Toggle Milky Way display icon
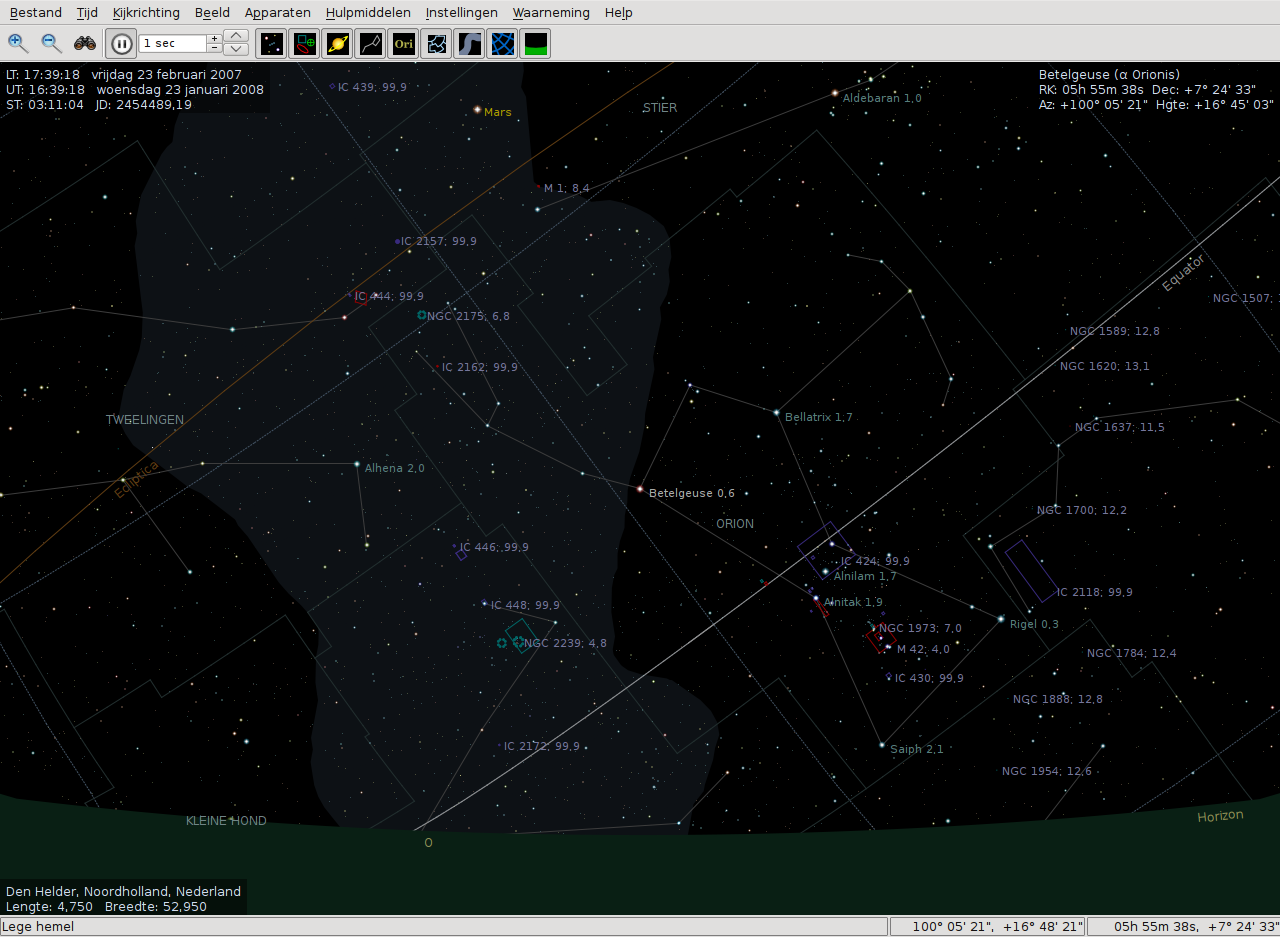 point(469,44)
